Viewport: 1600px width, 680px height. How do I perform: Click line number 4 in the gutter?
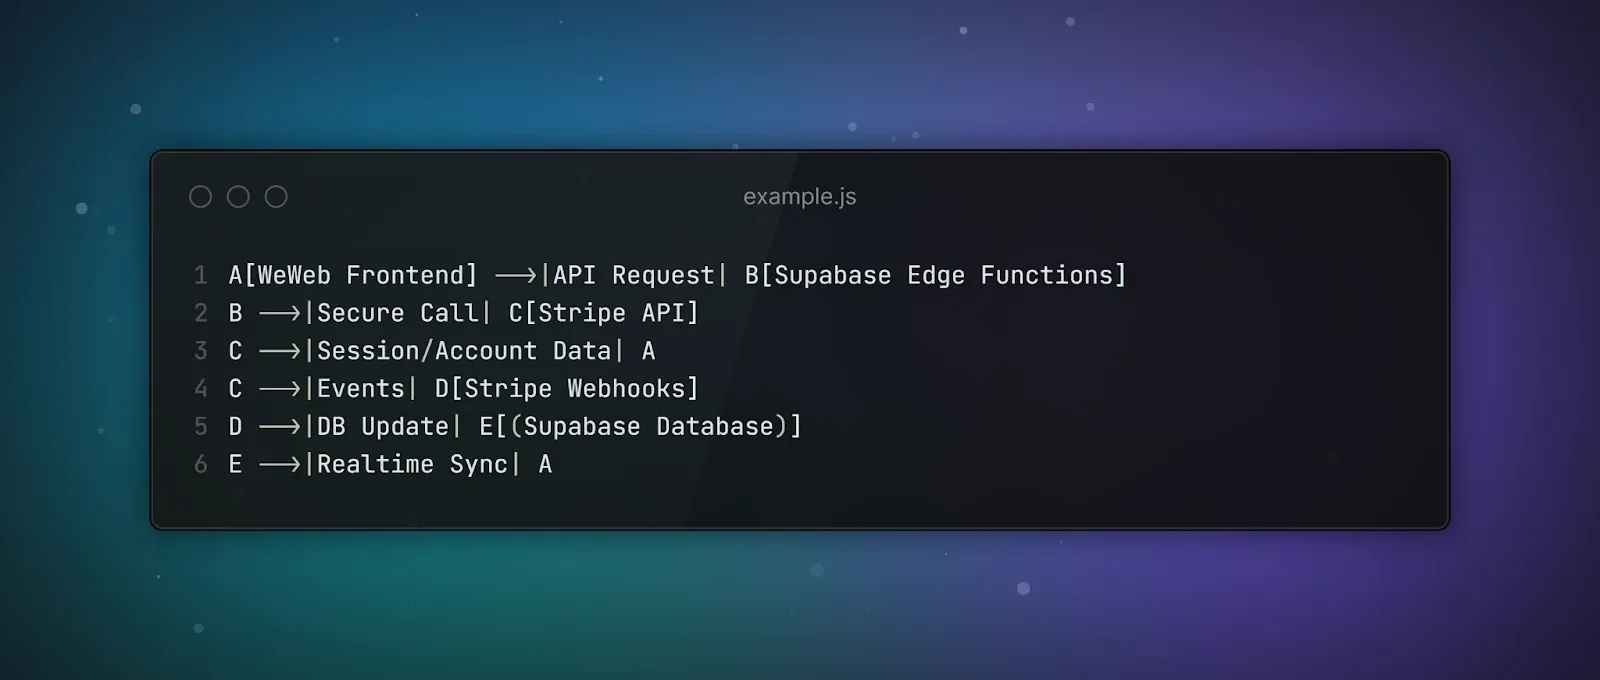[x=201, y=388]
